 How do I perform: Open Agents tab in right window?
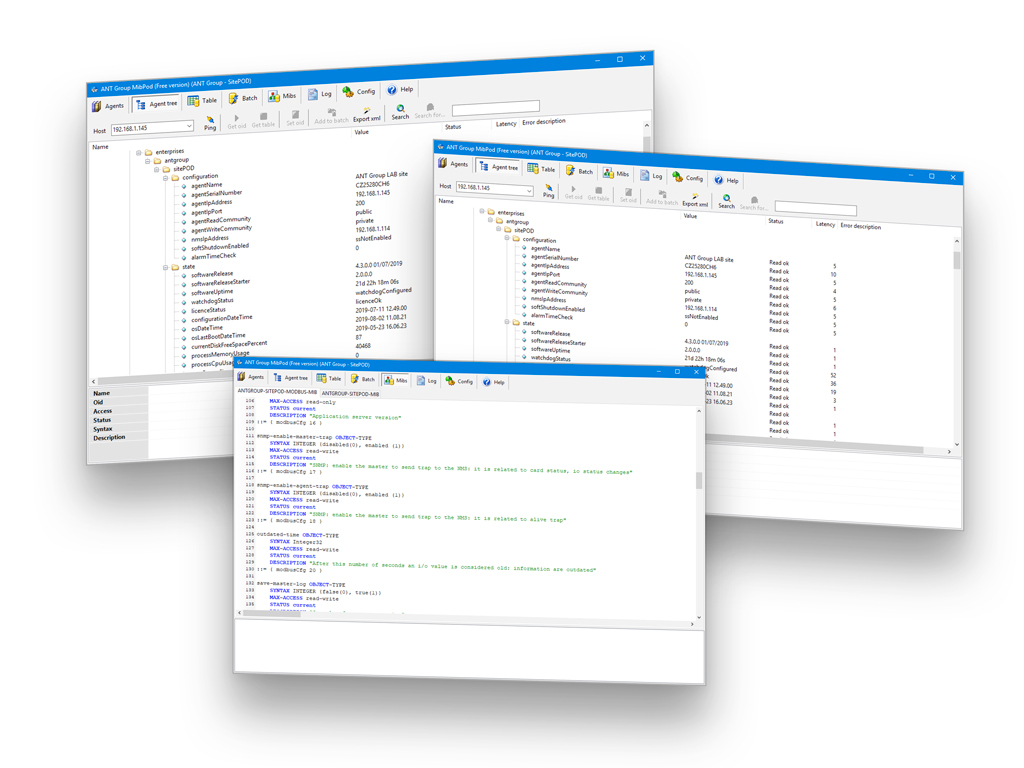(x=453, y=163)
